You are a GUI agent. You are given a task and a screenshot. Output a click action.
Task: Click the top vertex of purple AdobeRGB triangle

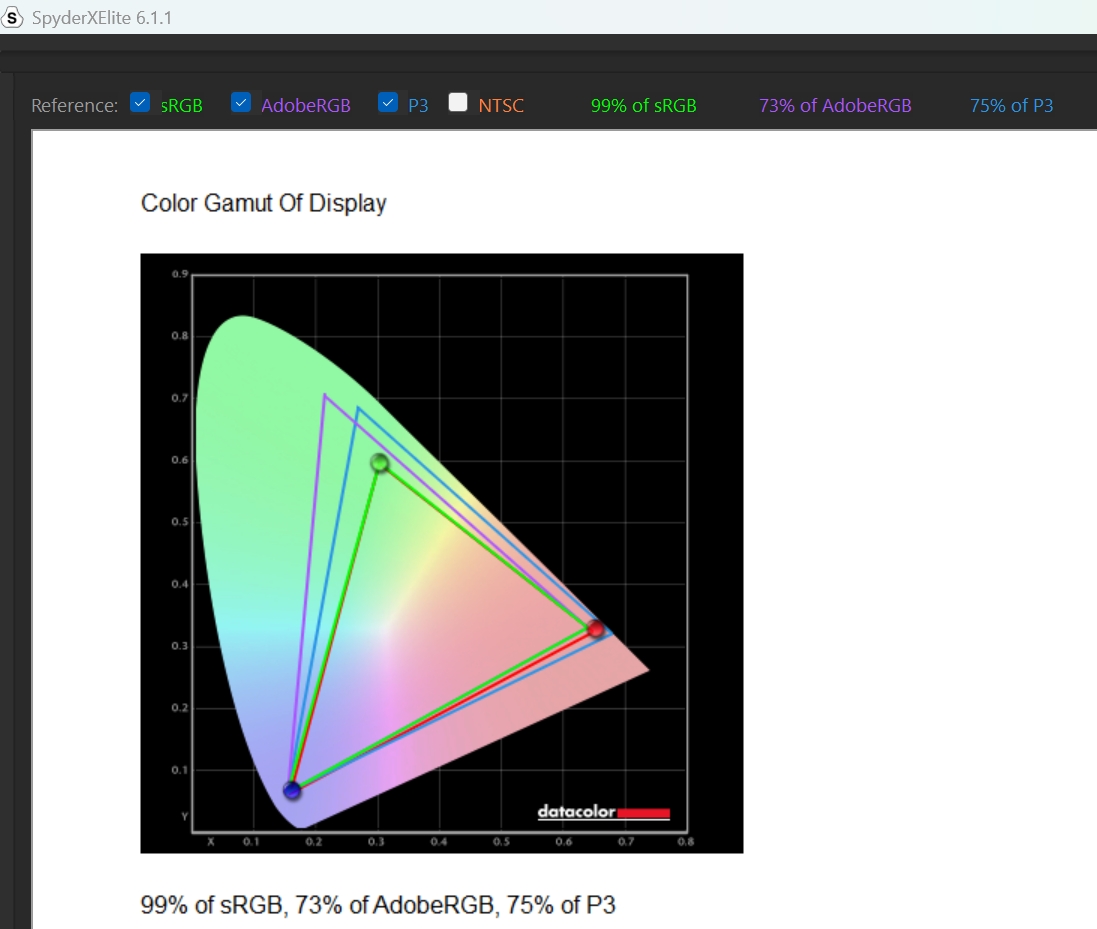pos(325,395)
